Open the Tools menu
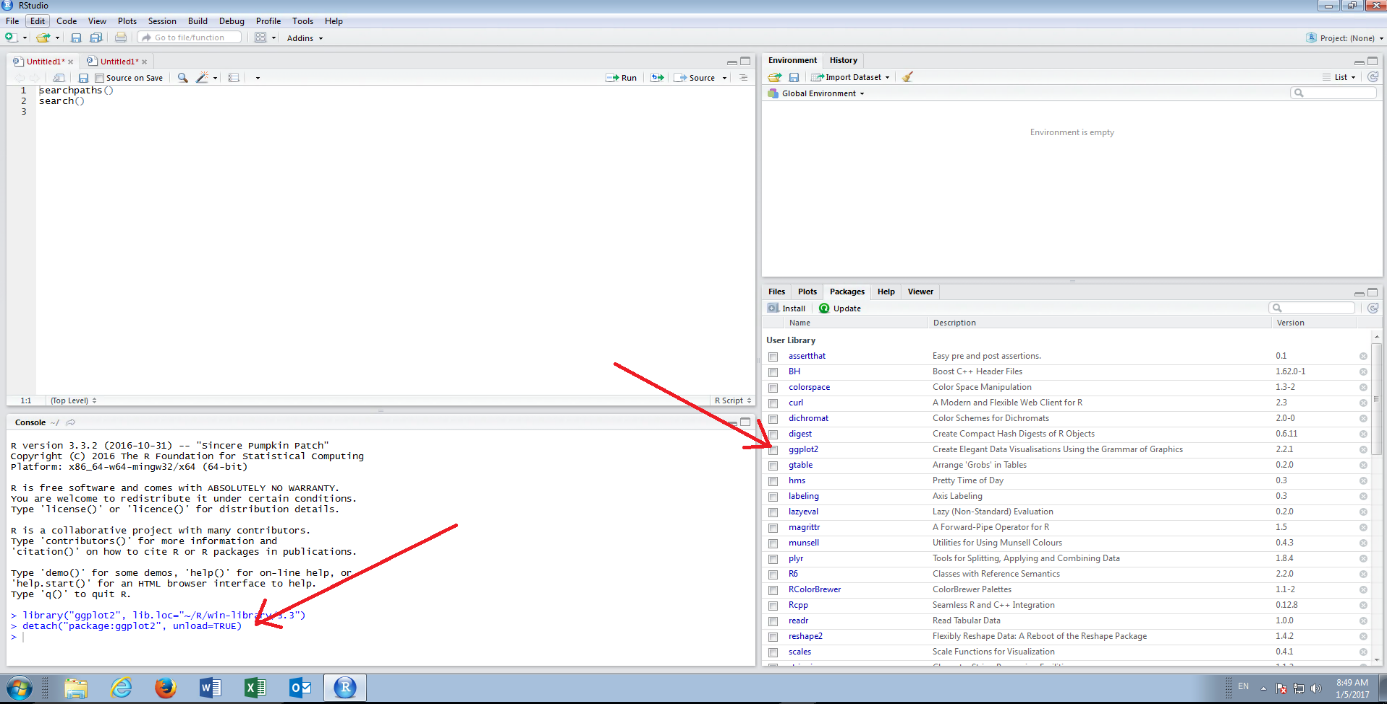 [x=303, y=21]
